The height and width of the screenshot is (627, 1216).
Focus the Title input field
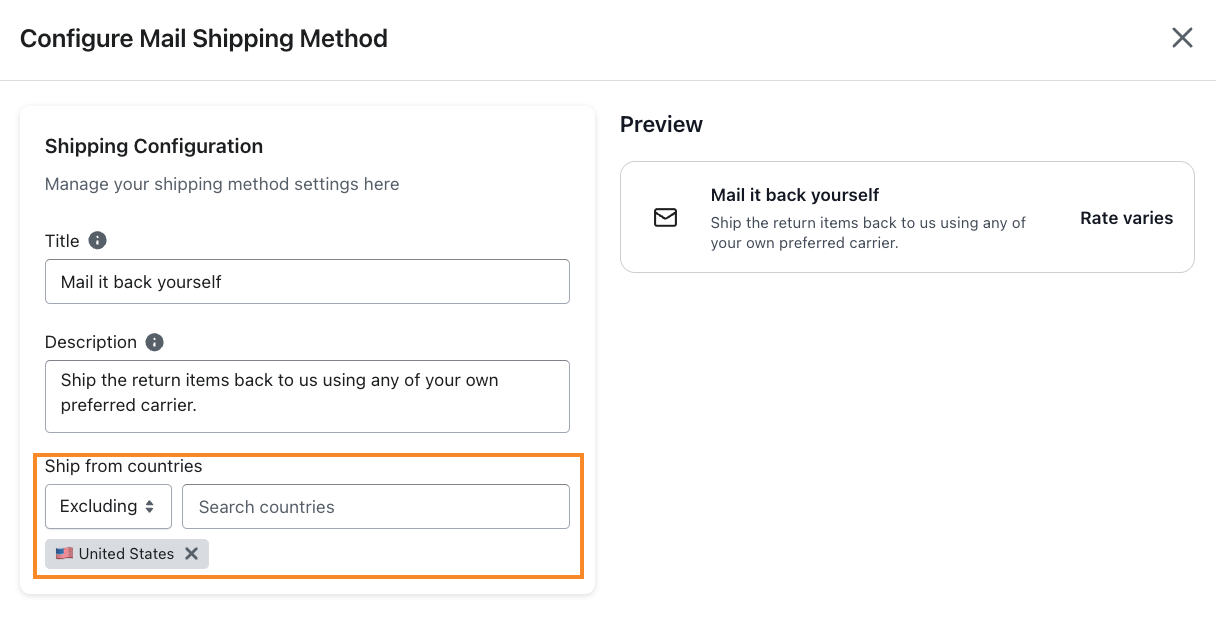pyautogui.click(x=307, y=282)
